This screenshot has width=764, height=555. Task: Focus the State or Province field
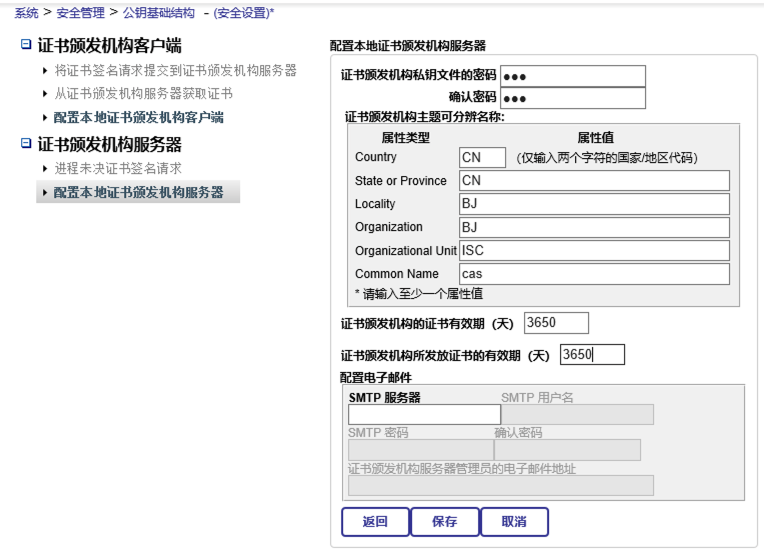[x=594, y=181]
